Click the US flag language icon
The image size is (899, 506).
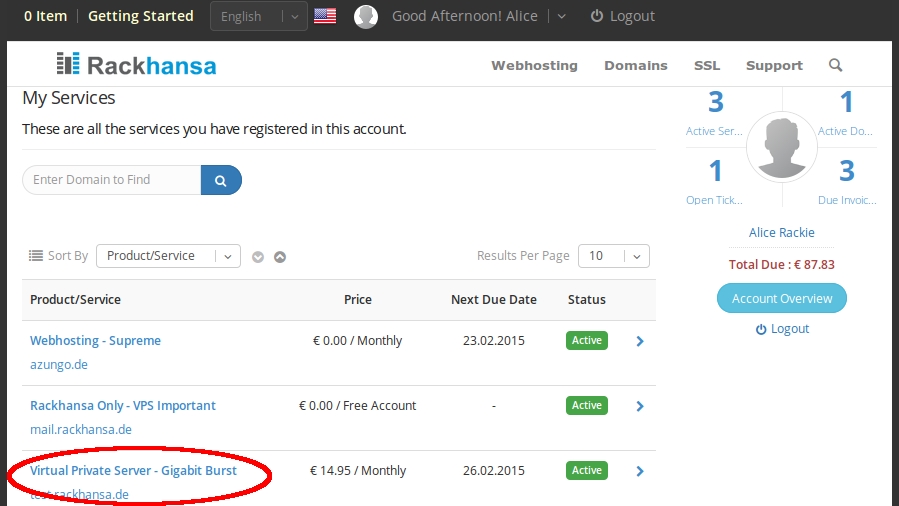[325, 16]
